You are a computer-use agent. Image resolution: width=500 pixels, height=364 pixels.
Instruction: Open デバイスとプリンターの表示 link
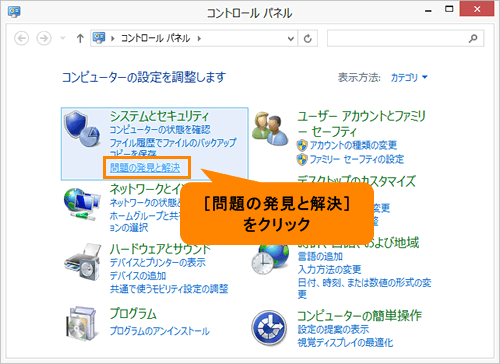point(158,262)
